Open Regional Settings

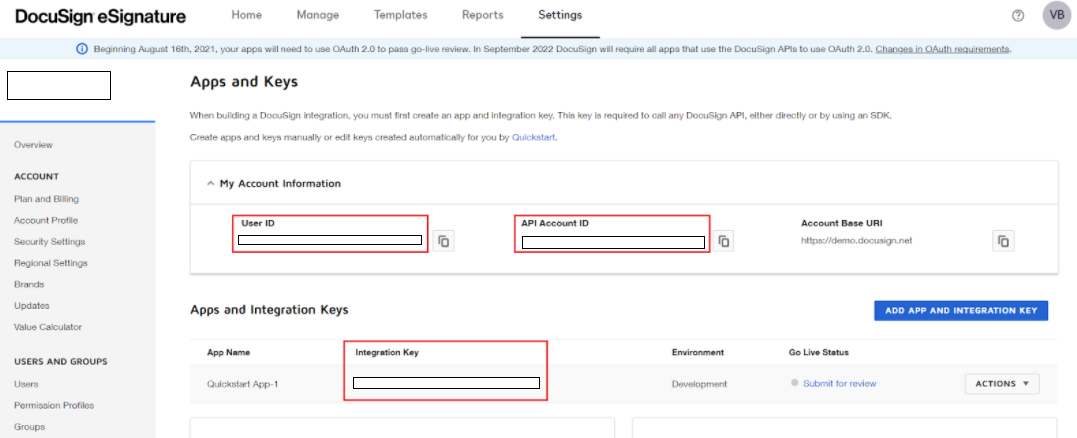click(x=50, y=263)
